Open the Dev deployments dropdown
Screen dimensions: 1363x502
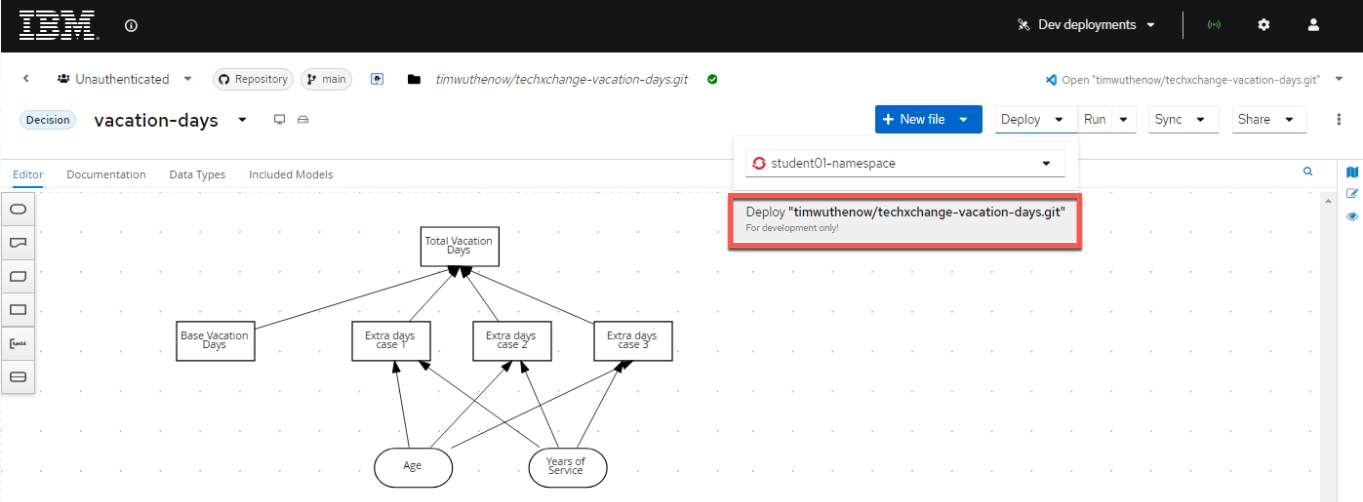click(1086, 25)
